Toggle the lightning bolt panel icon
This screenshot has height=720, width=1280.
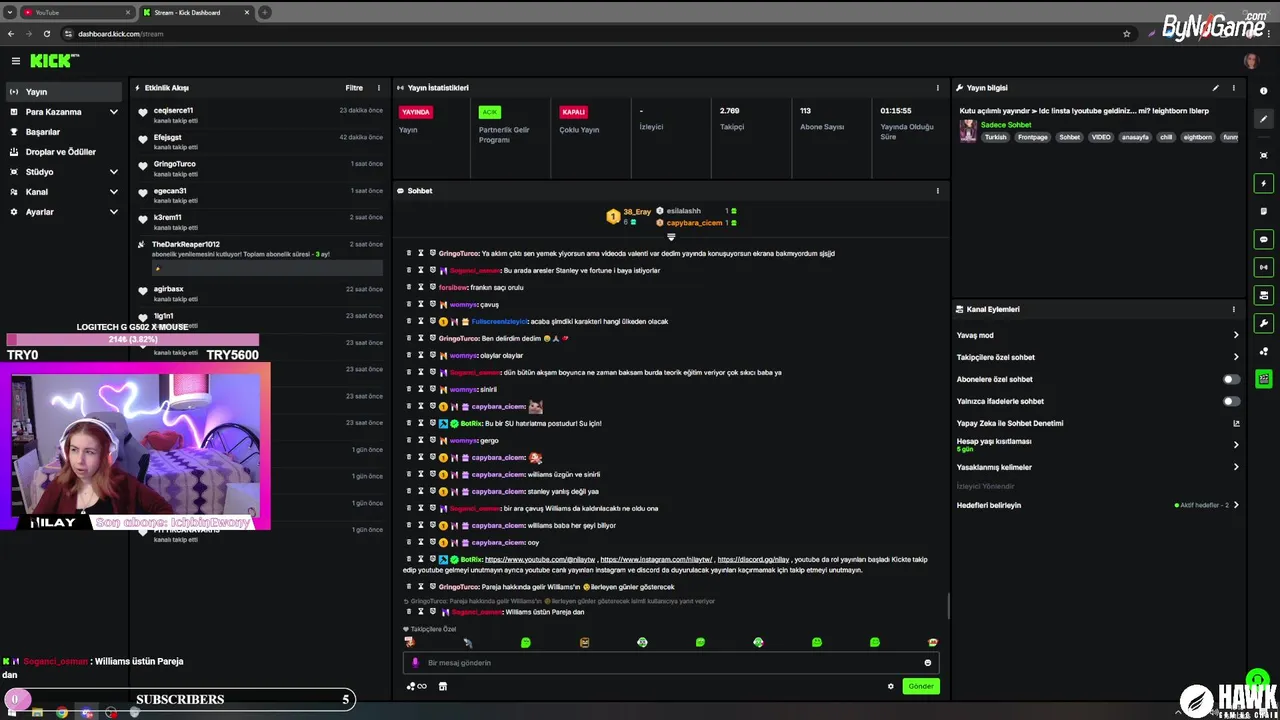coord(1264,183)
